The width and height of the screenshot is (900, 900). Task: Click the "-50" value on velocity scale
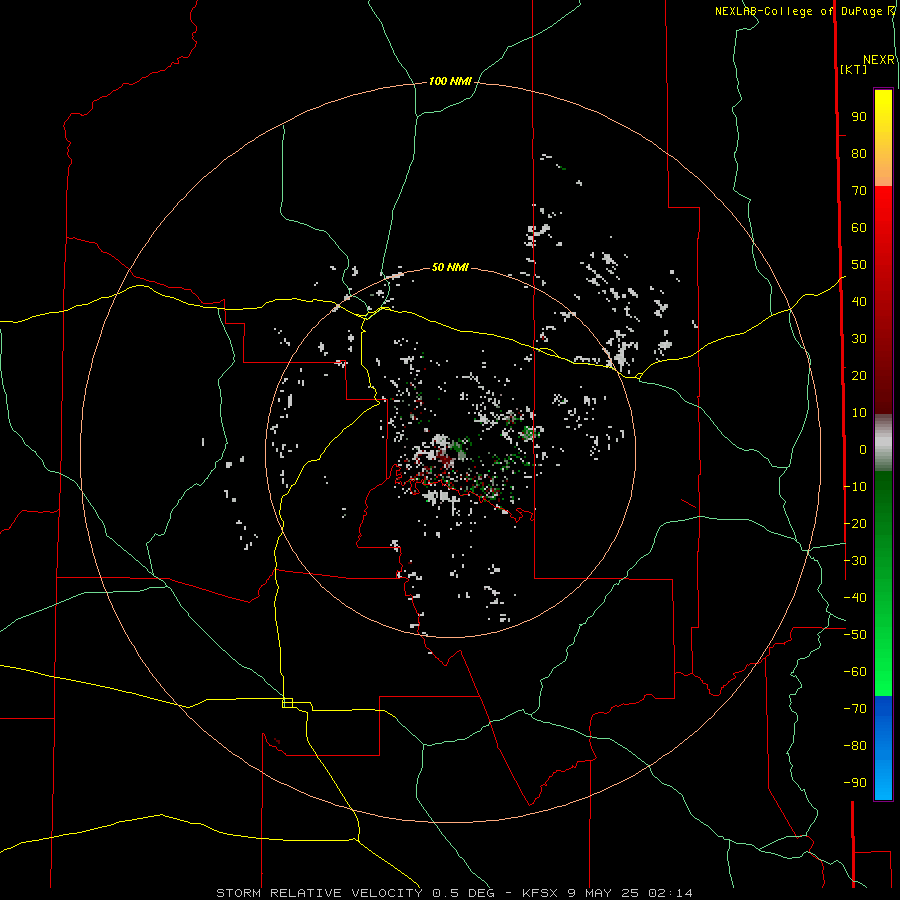pos(855,635)
